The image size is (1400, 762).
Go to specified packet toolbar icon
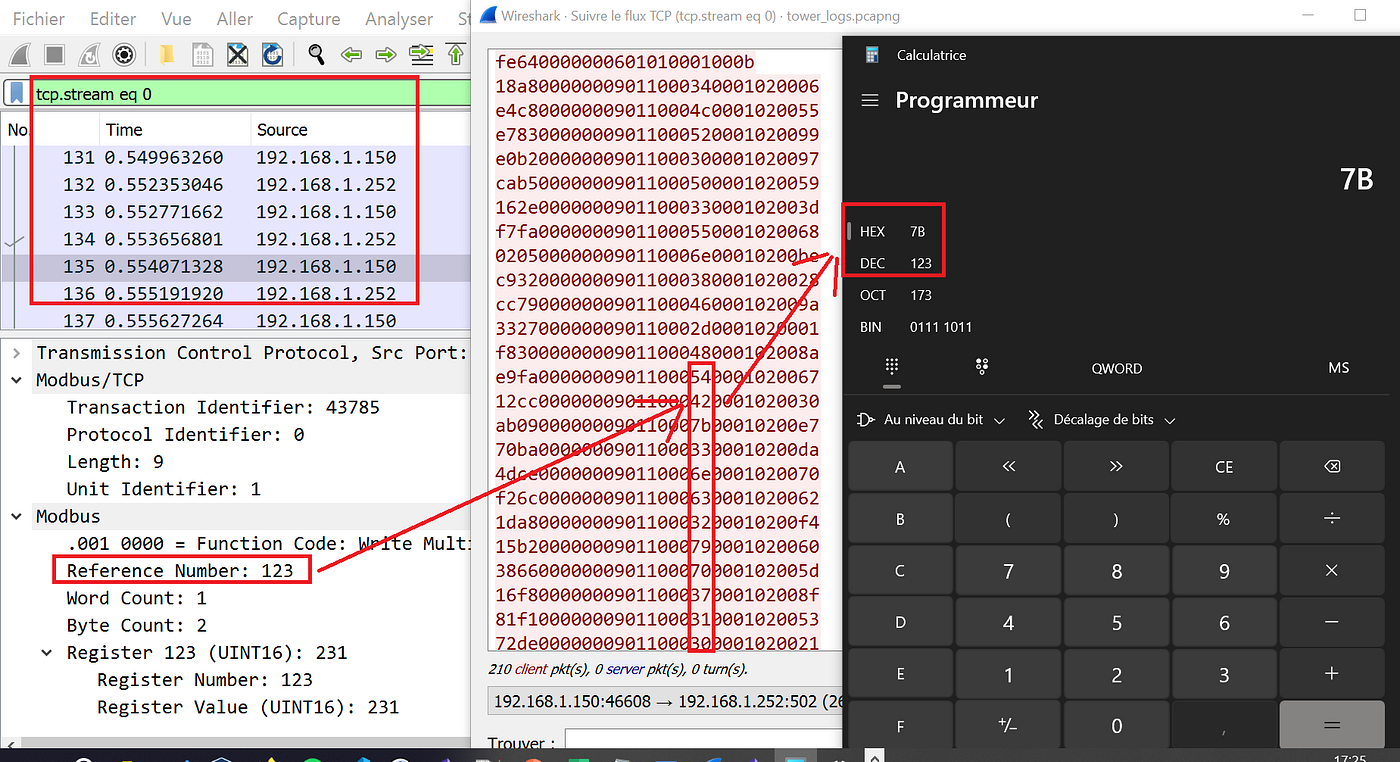421,54
